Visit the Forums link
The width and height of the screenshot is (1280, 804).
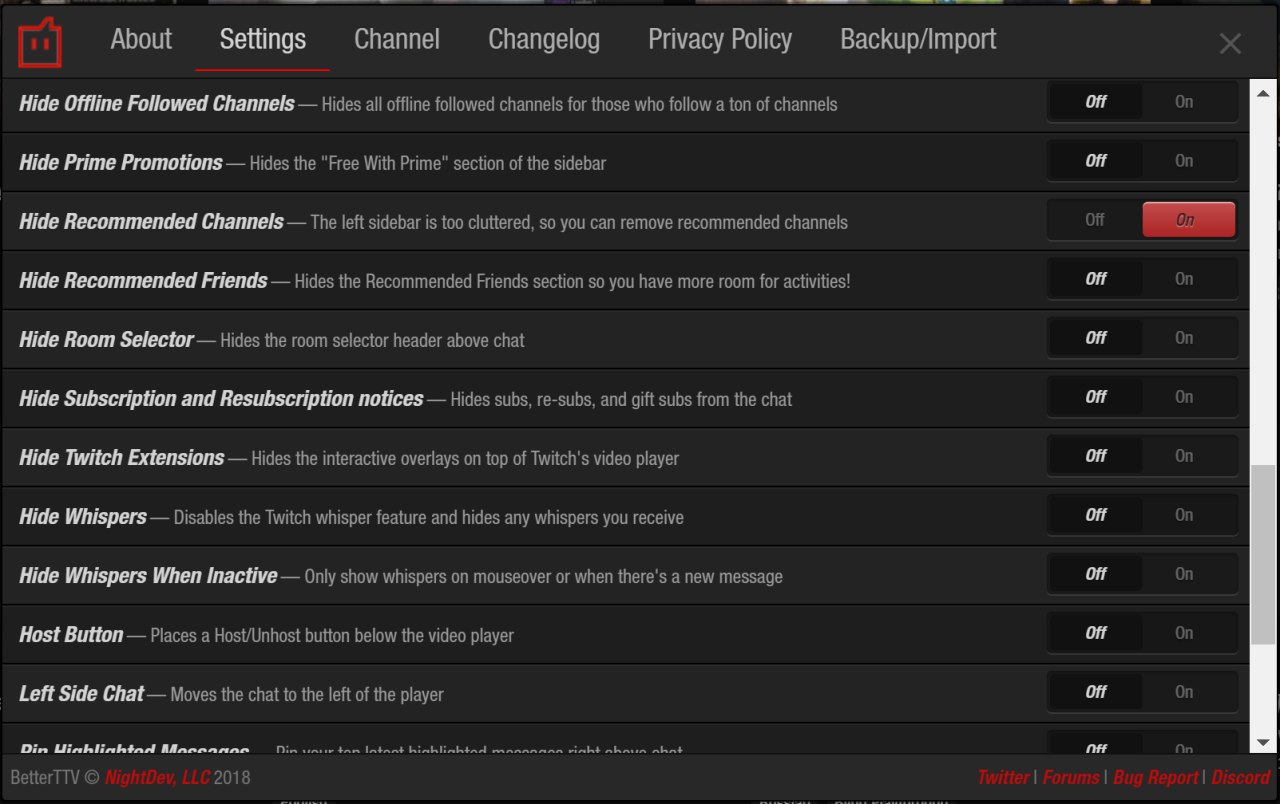(1071, 777)
